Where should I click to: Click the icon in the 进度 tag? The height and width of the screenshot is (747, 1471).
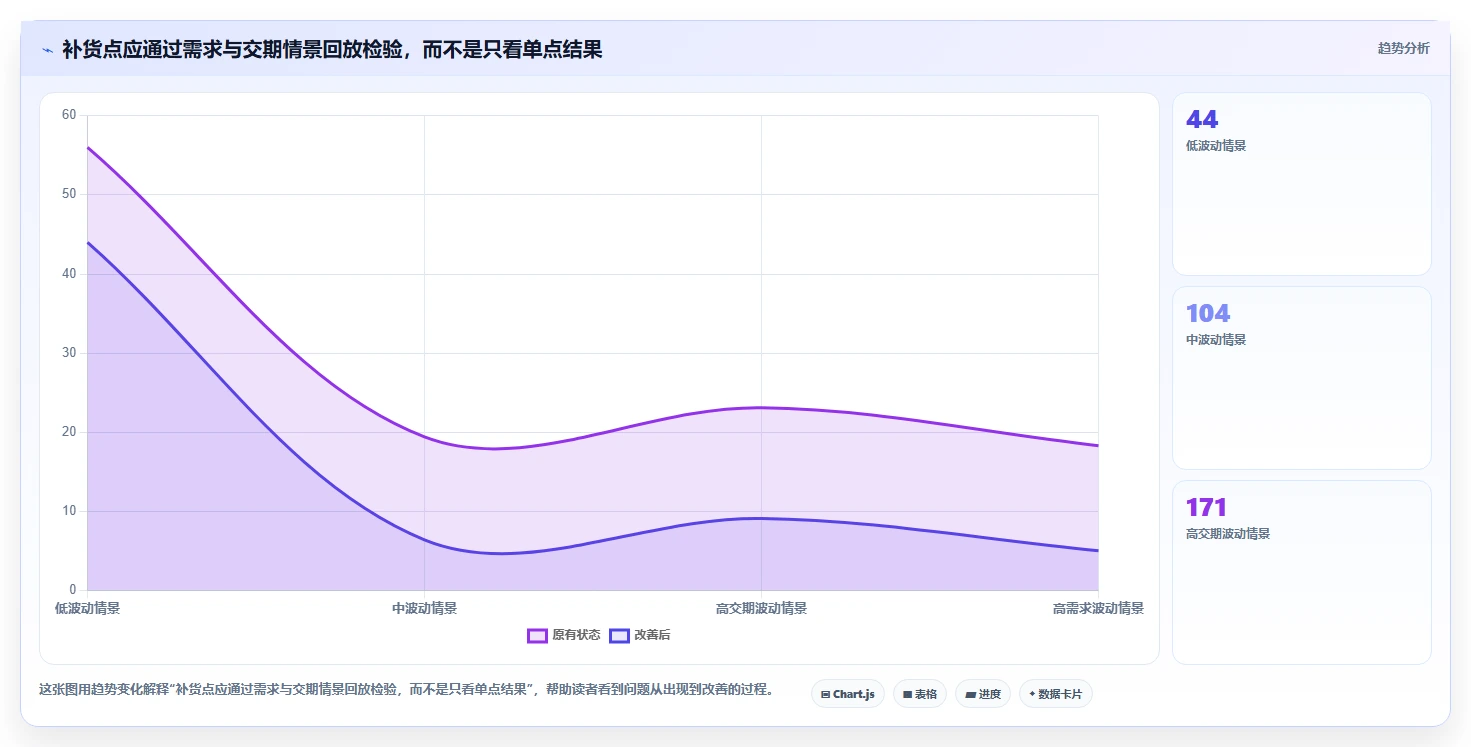point(970,694)
